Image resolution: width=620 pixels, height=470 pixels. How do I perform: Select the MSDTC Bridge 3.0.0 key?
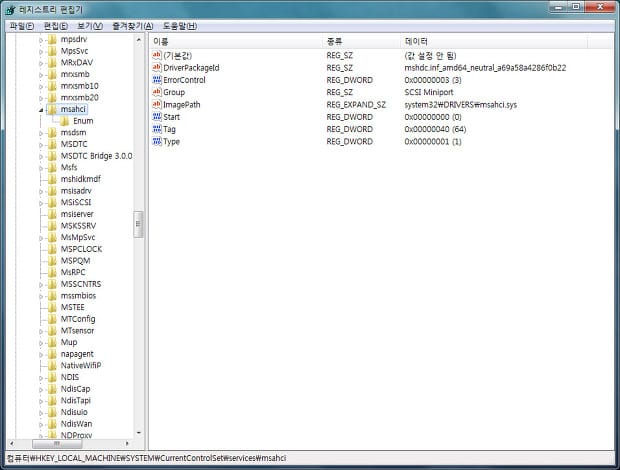(x=96, y=156)
